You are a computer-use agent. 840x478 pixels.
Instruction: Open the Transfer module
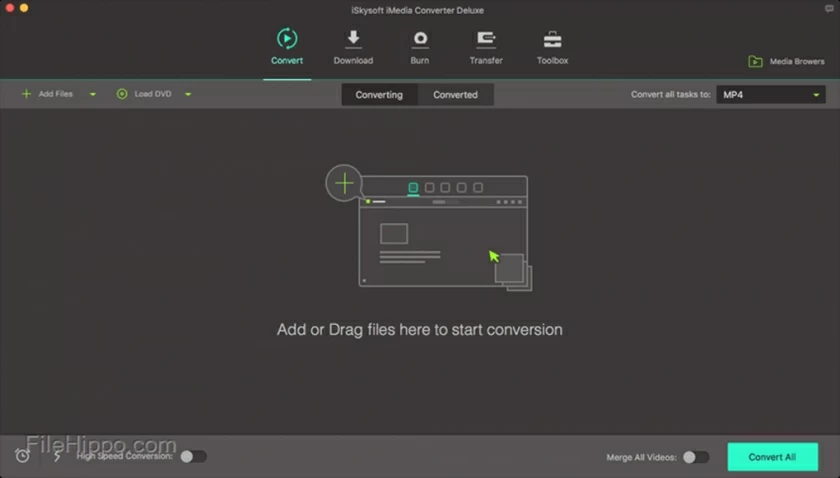tap(486, 47)
